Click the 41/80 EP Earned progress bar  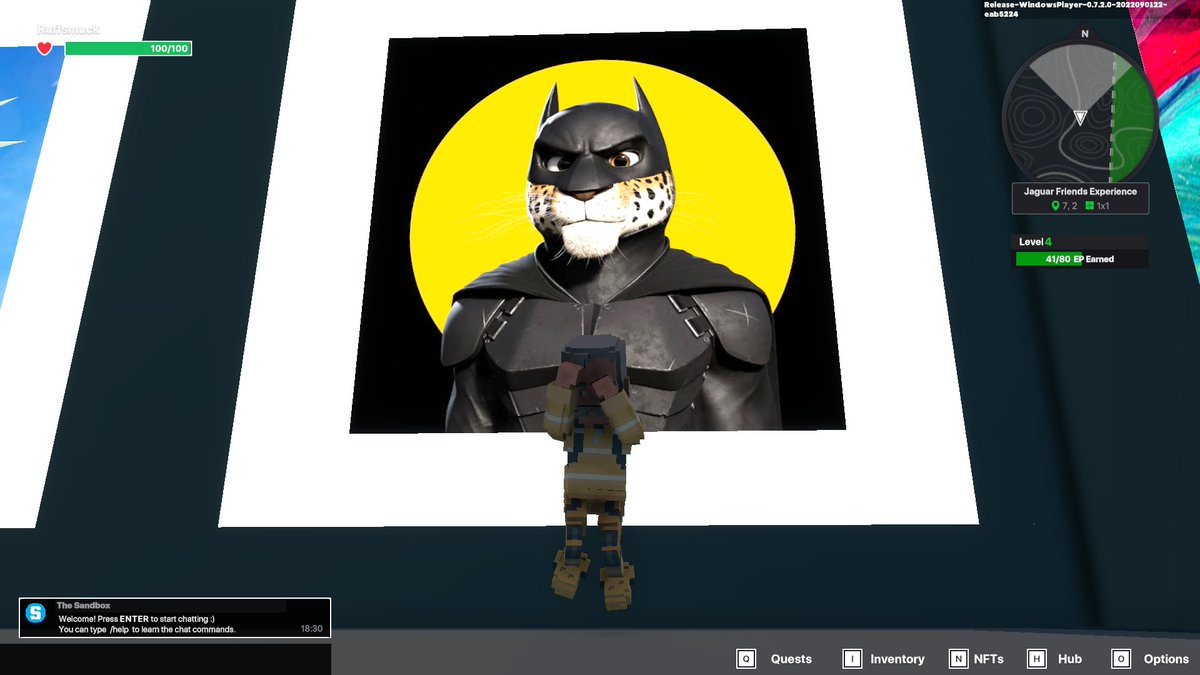1081,259
